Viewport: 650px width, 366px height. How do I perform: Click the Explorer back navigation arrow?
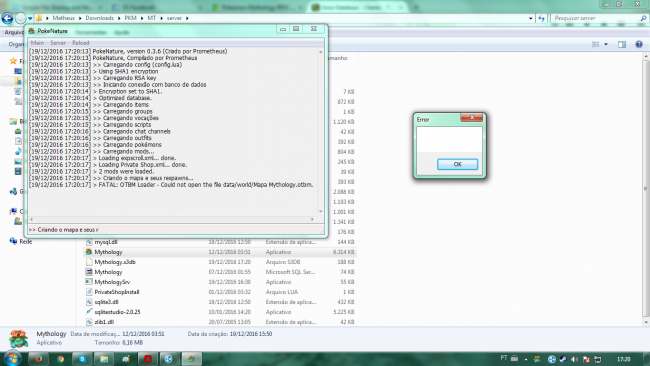pyautogui.click(x=7, y=18)
